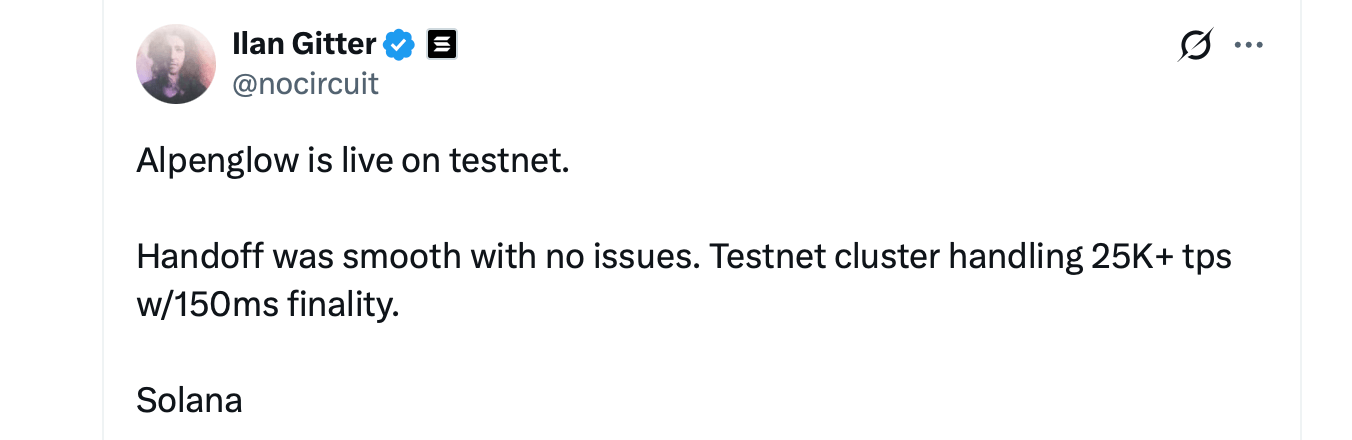Click the 'Solana' line of the post
The width and height of the screenshot is (1352, 440).
[189, 401]
